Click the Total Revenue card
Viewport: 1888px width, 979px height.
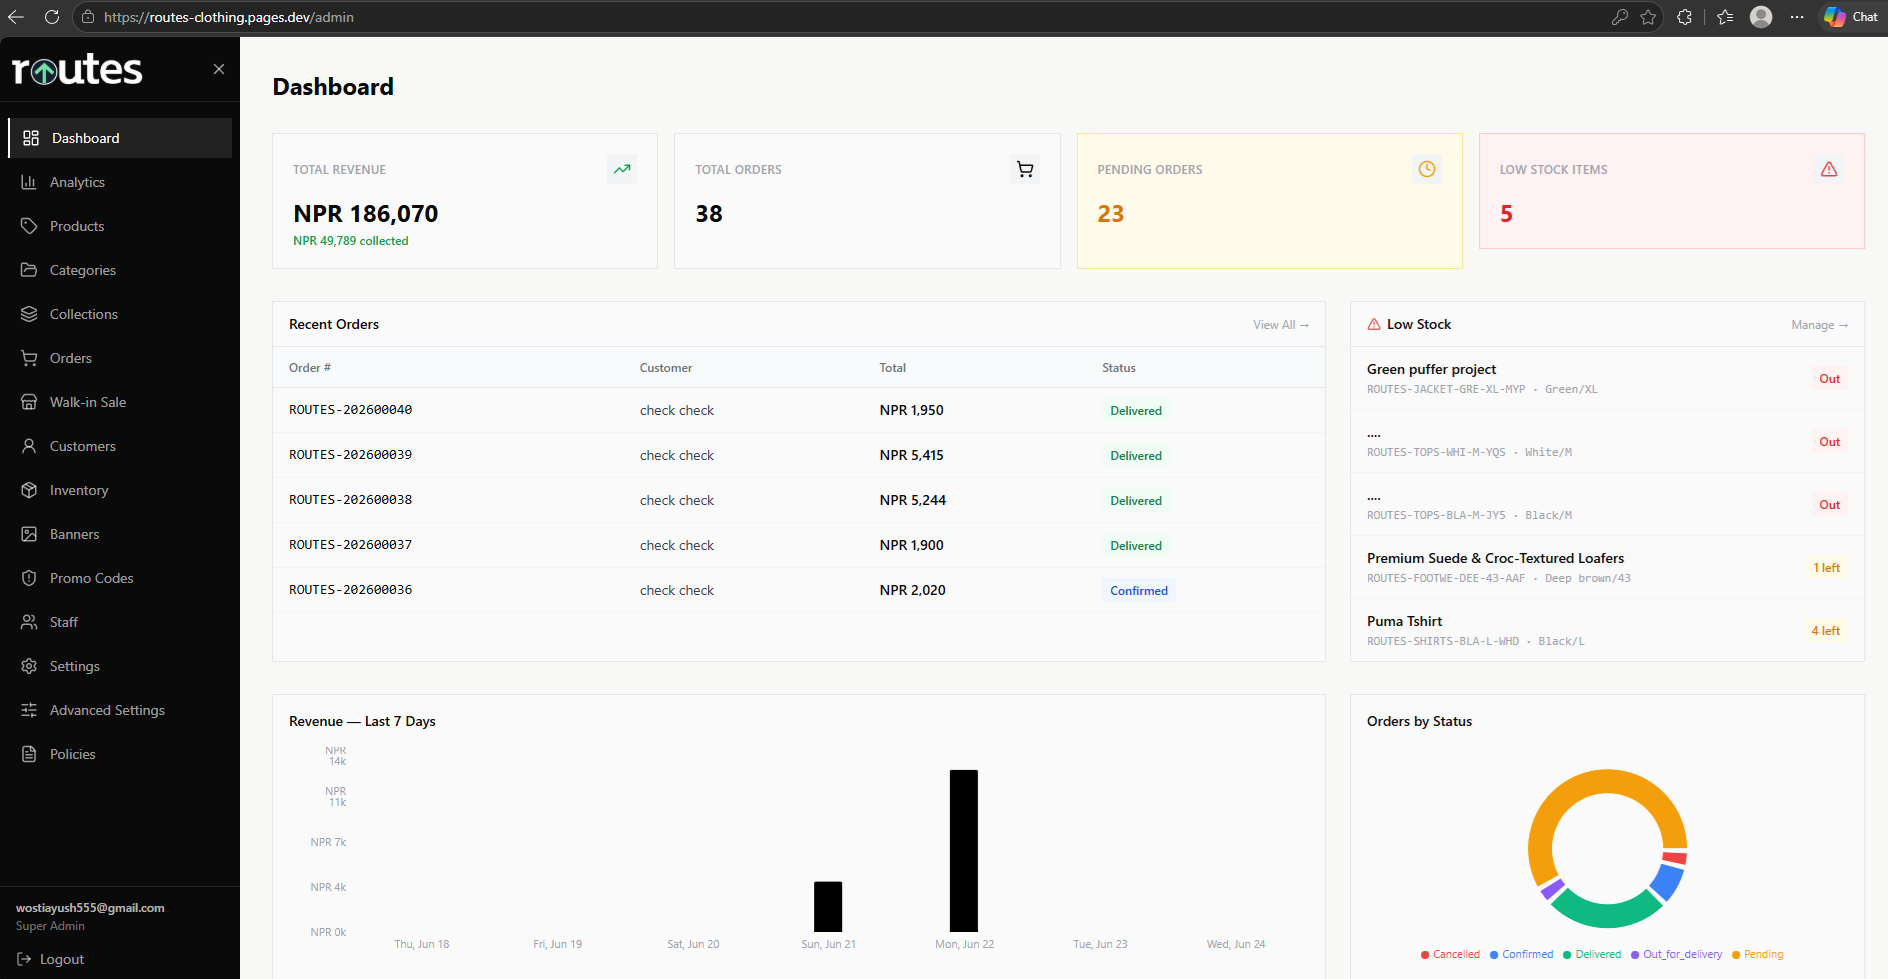465,201
